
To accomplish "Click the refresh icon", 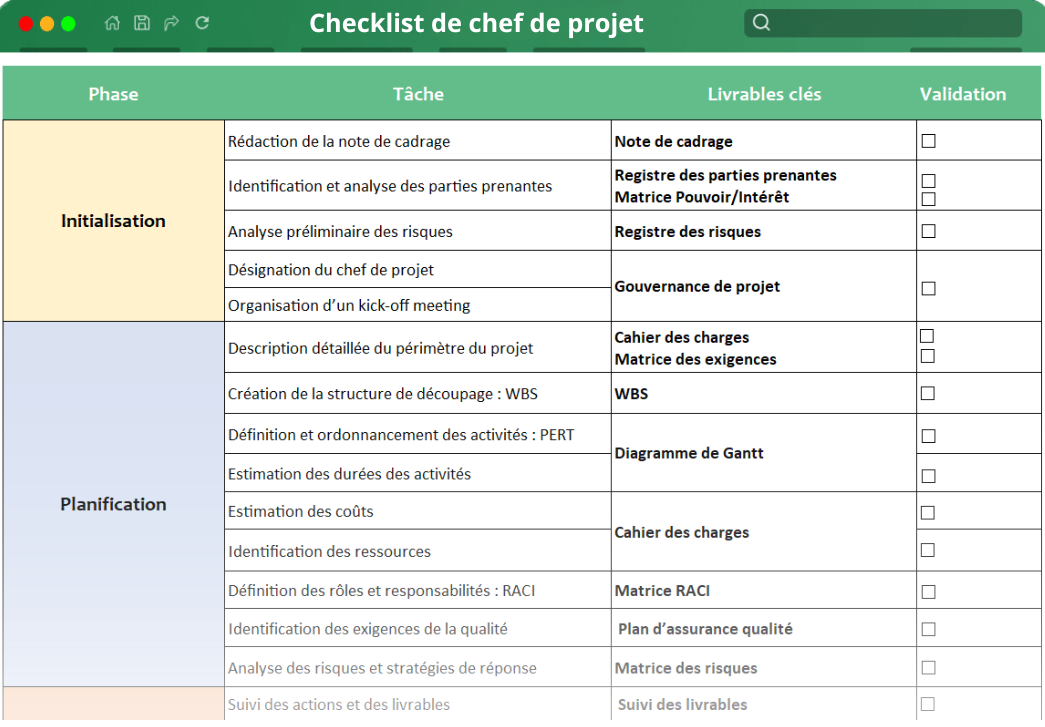I will tap(202, 23).
